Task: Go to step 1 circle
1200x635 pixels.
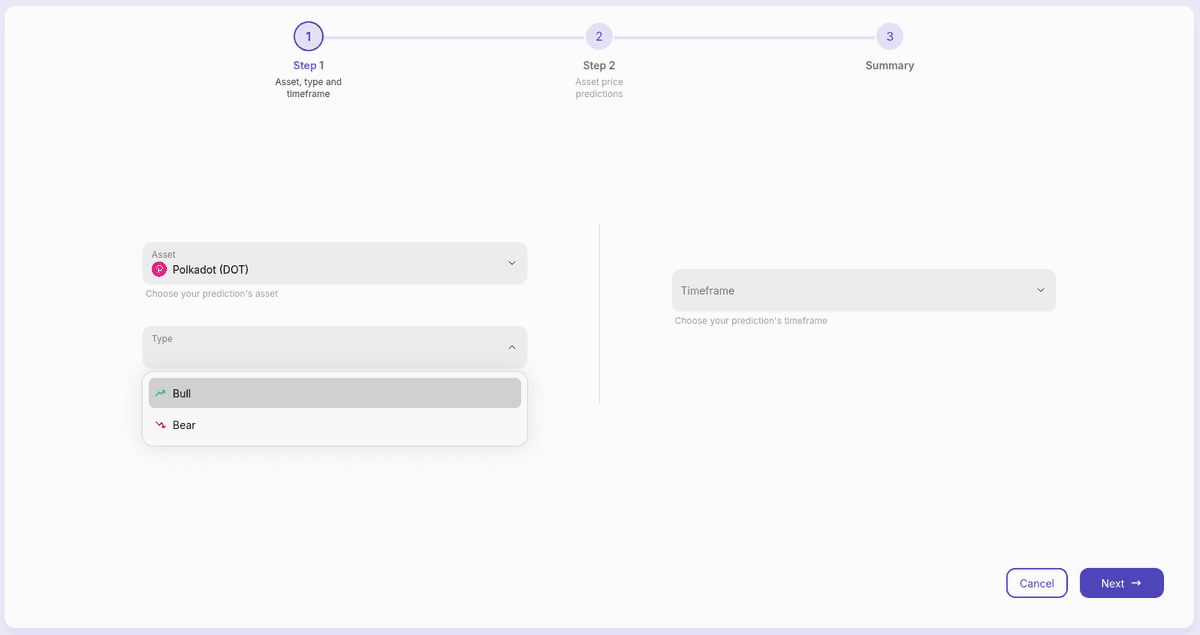Action: [308, 37]
